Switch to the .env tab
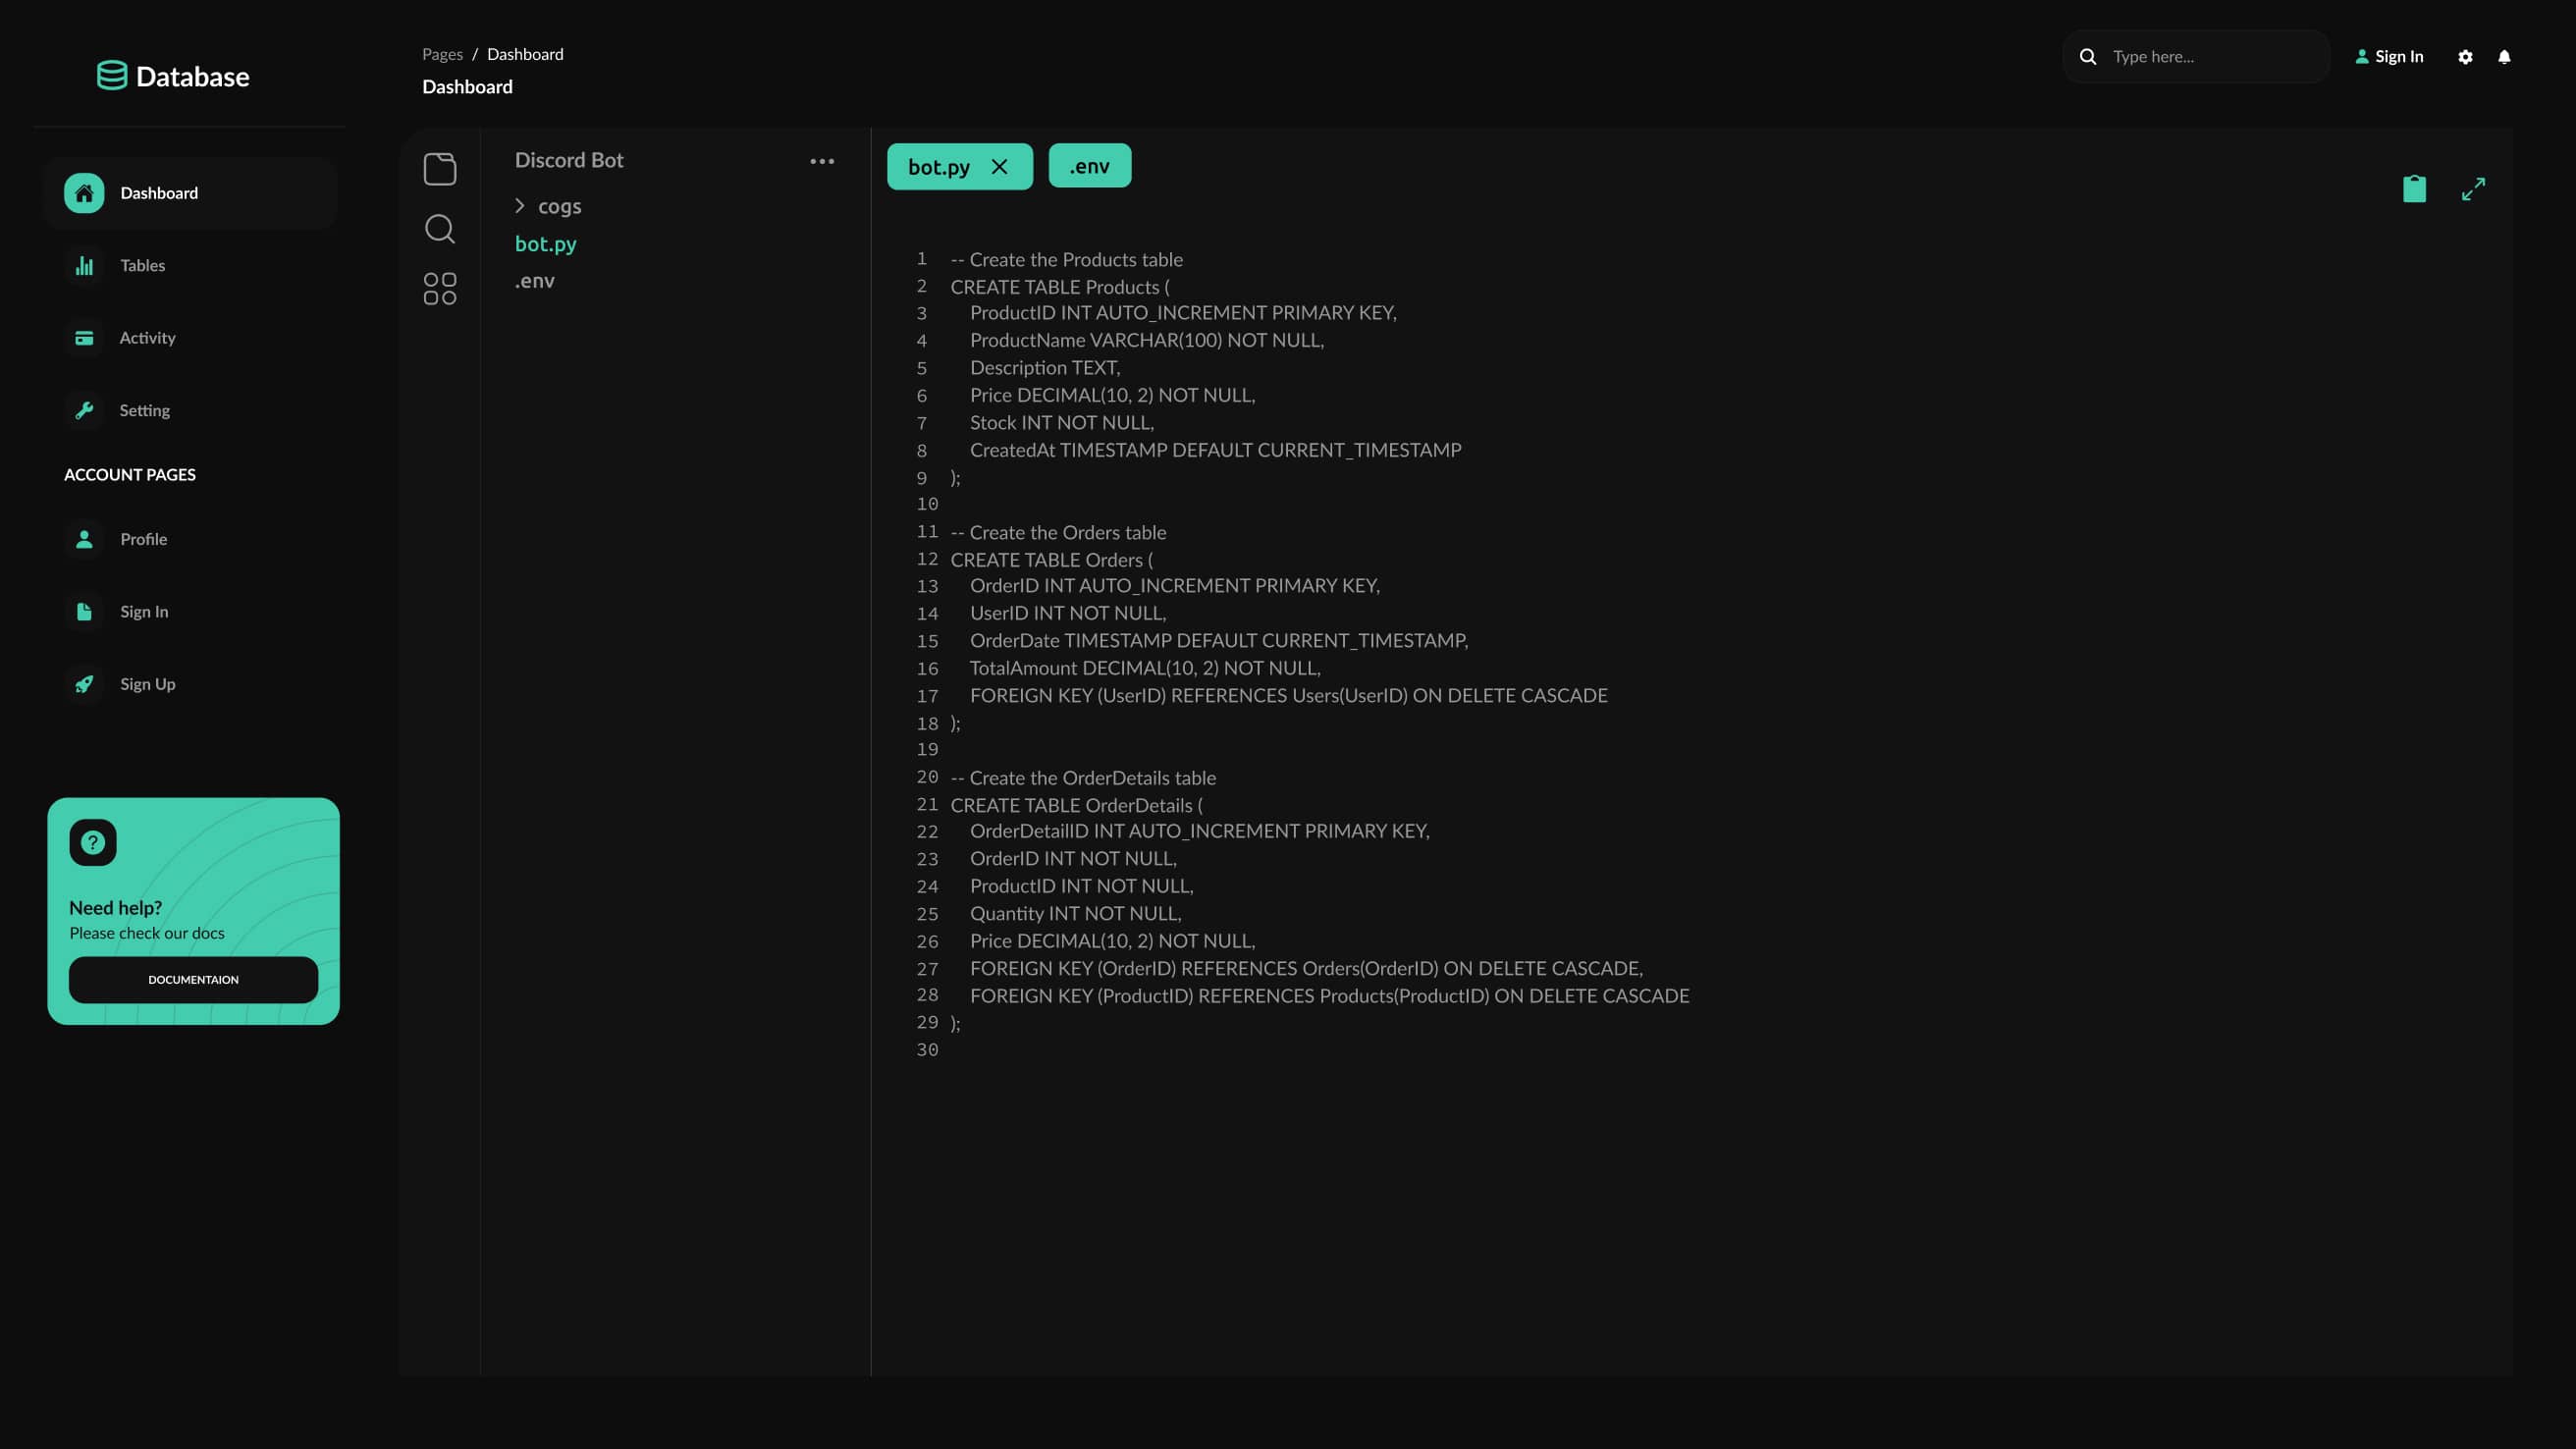This screenshot has height=1449, width=2576. click(1089, 166)
